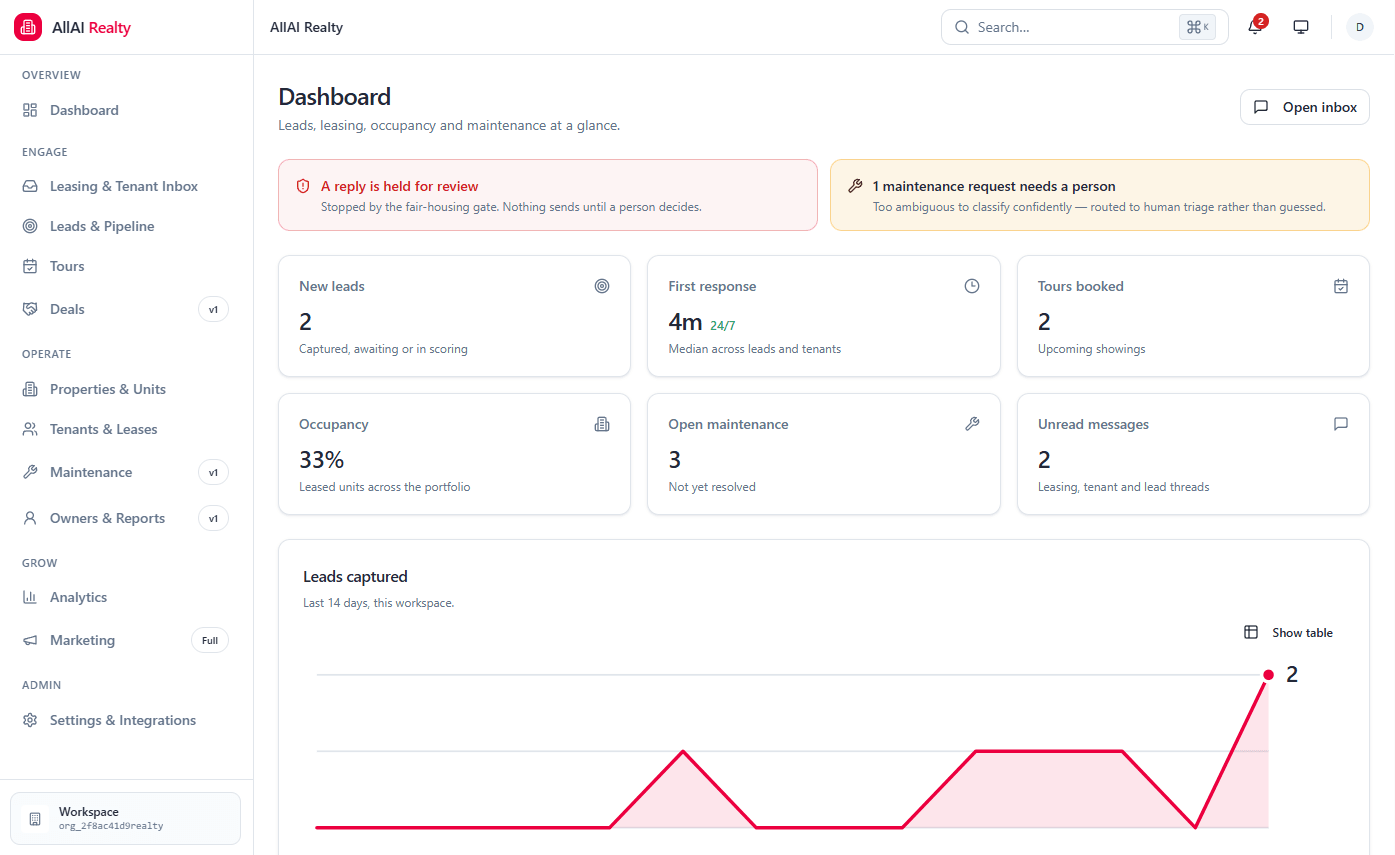Click the shield alert icon in review banner
The height and width of the screenshot is (855, 1395).
[303, 186]
